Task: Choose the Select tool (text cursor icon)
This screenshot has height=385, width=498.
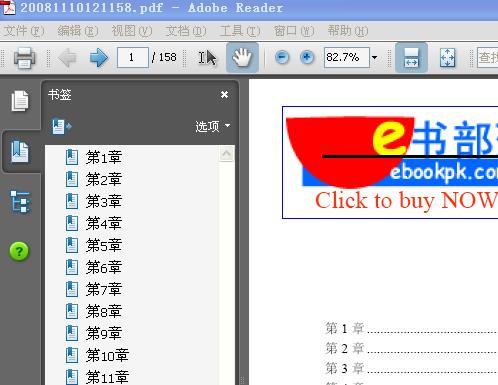Action: (x=207, y=58)
